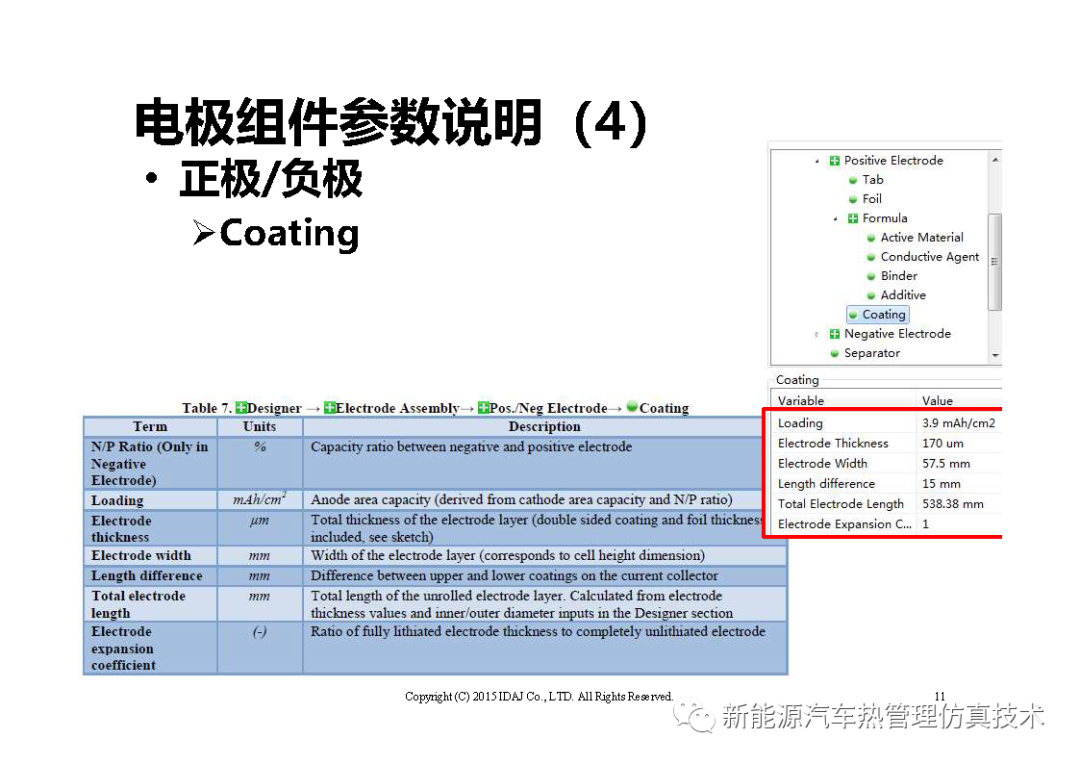Edit the Electrode Width value 57.5 mm
This screenshot has height=764, width=1080.
[946, 464]
